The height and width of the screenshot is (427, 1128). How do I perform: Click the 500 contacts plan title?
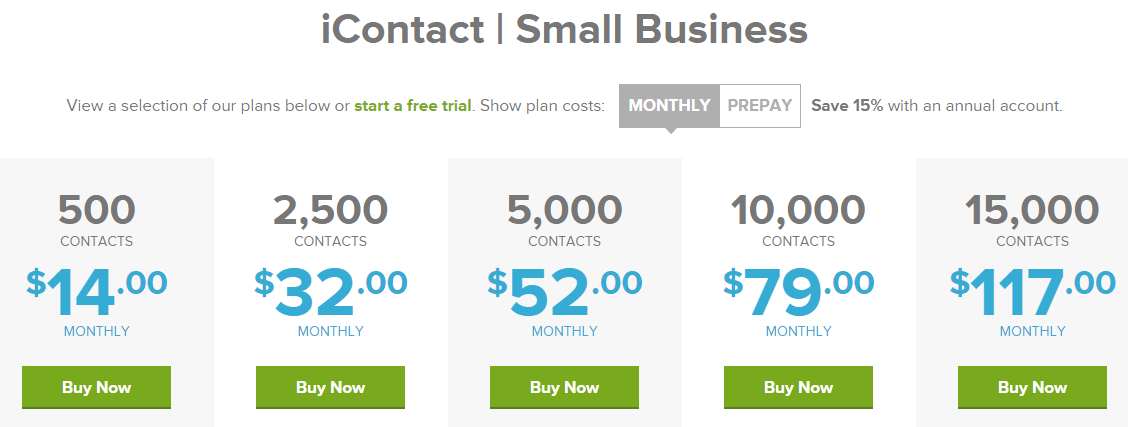coord(96,219)
